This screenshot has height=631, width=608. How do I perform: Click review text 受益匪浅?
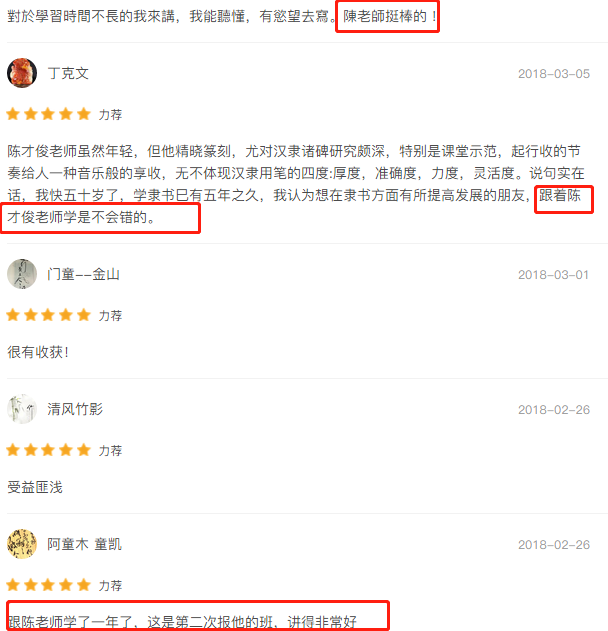tap(35, 487)
